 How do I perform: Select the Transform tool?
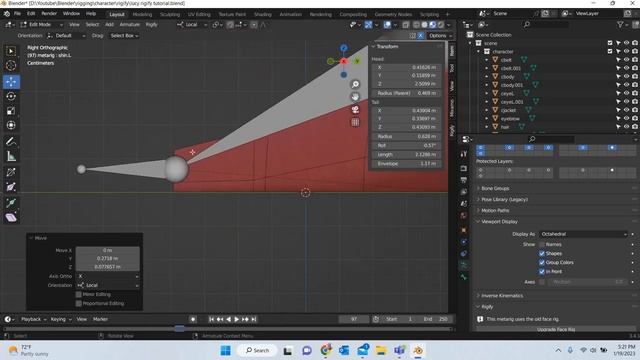[11, 125]
